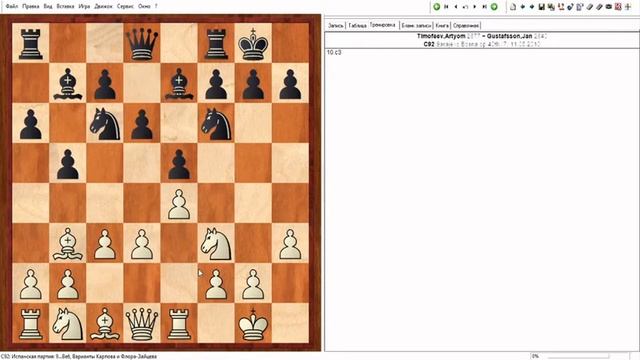Select the white bishop on c1
Viewport: 640px width, 360px height.
[x=105, y=323]
